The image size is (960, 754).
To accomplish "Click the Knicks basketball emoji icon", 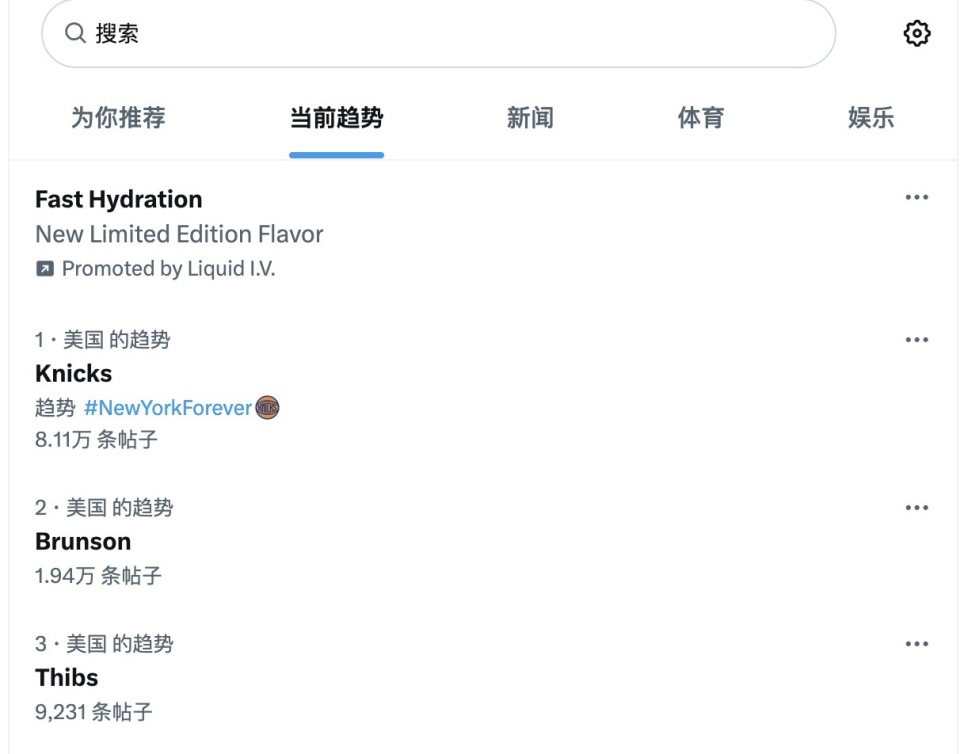I will tap(267, 408).
